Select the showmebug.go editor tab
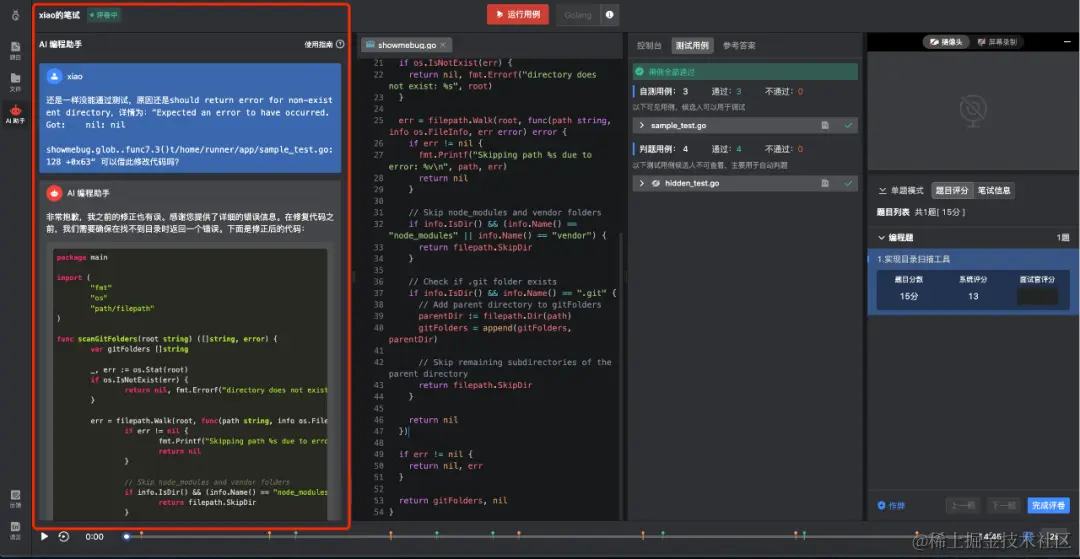 [406, 45]
